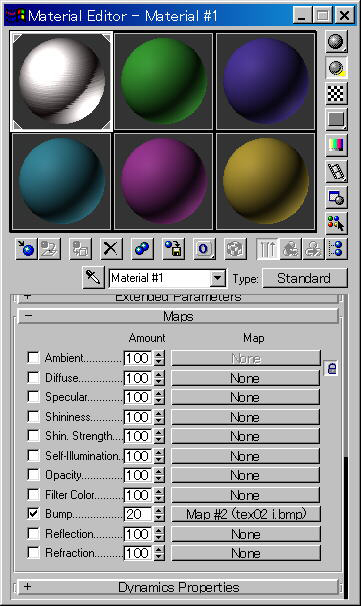Image resolution: width=361 pixels, height=606 pixels.
Task: Open the Material/Map Navigator icon
Action: pos(336,249)
